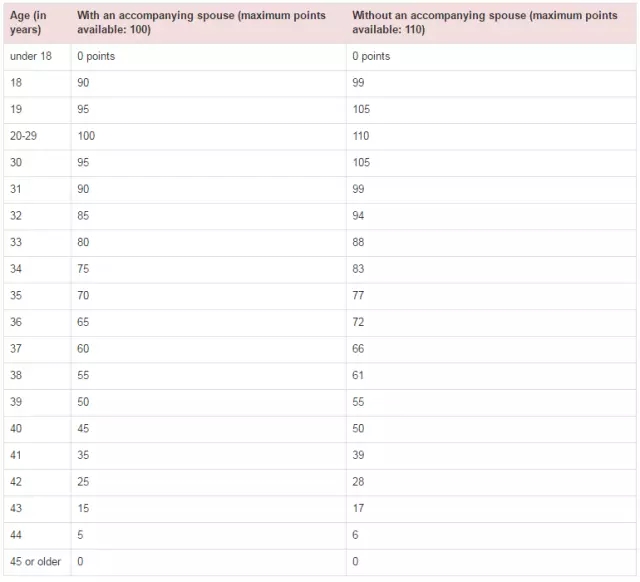This screenshot has height=582, width=640.
Task: Select the 'under 18' age cell
Action: 31,56
